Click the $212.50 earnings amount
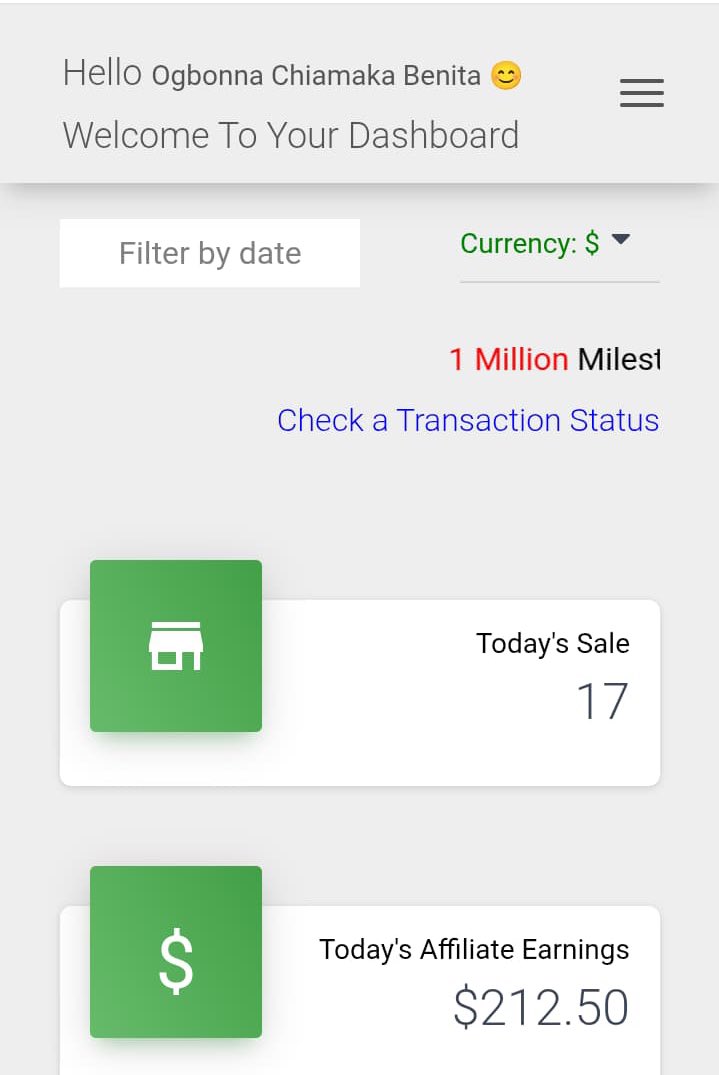 tap(541, 1007)
